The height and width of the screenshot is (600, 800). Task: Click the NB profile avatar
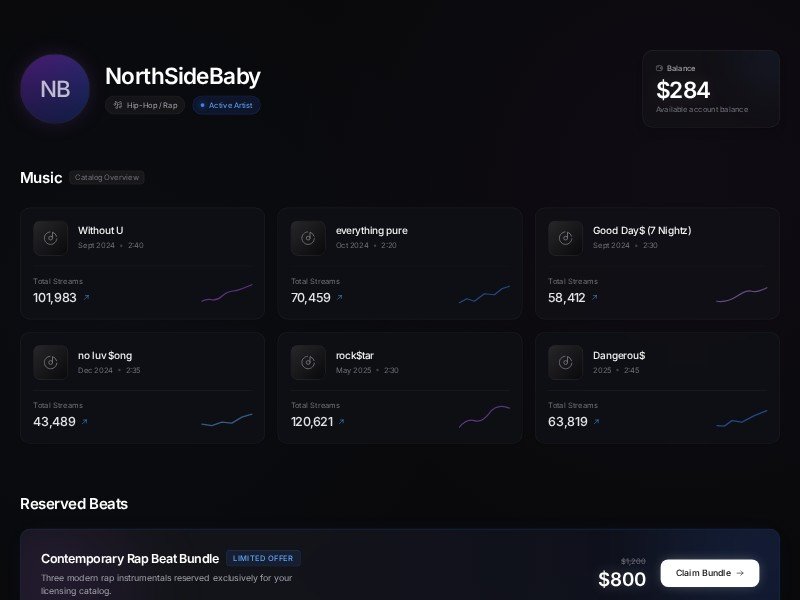click(55, 89)
